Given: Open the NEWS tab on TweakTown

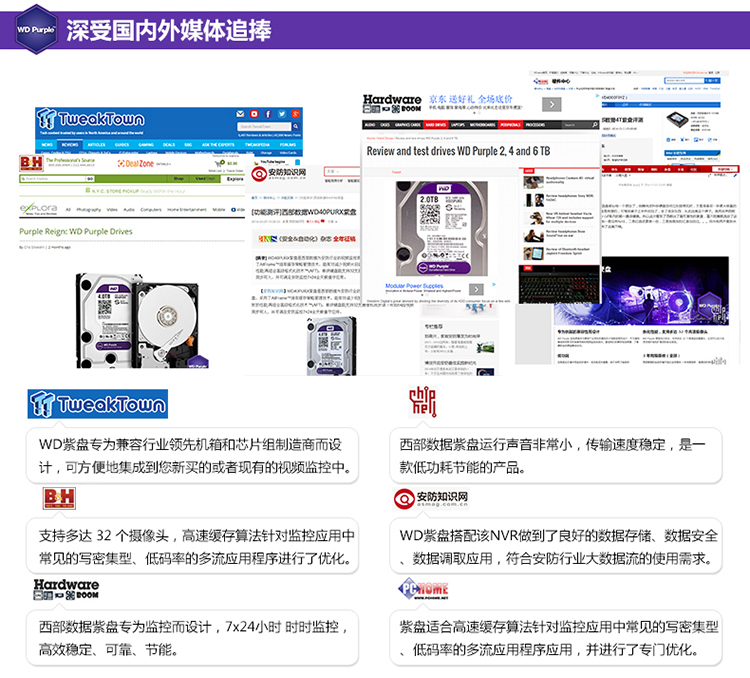Looking at the screenshot, I should (x=47, y=144).
